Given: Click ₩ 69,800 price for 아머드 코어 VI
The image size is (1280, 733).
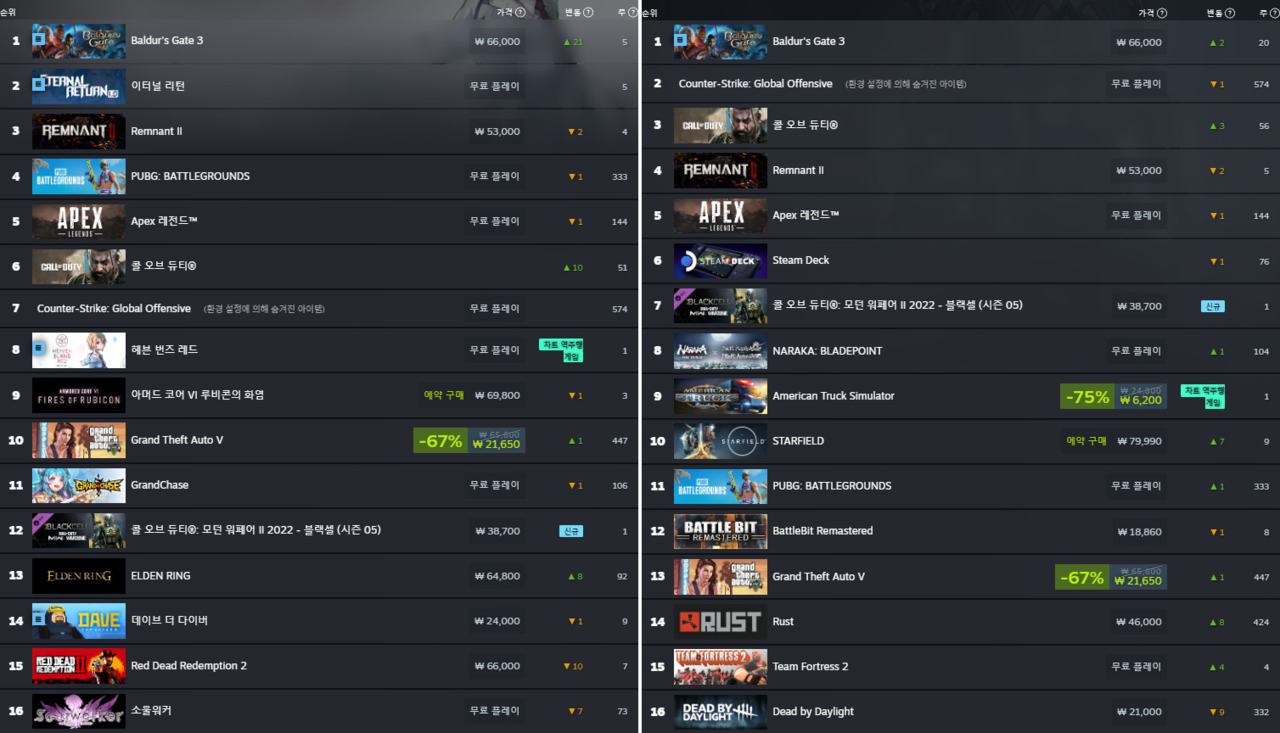Looking at the screenshot, I should (497, 395).
